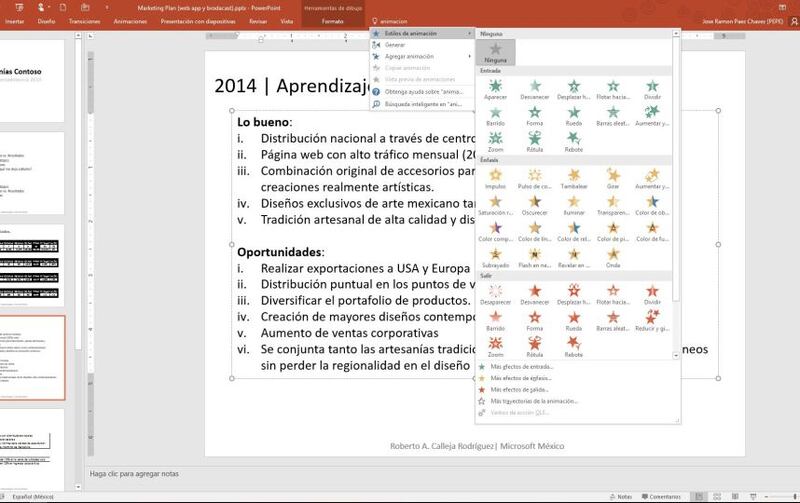Open the Revisar ribbon tab

tap(258, 21)
